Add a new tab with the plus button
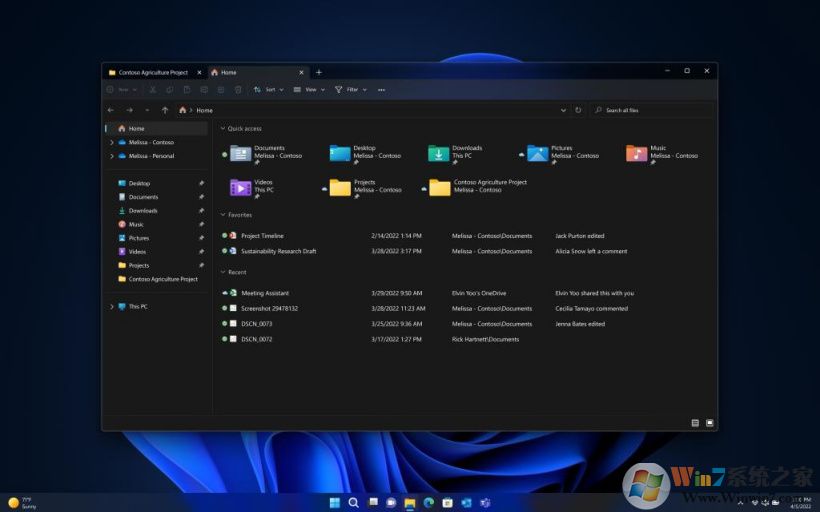Image resolution: width=820 pixels, height=512 pixels. click(x=319, y=72)
